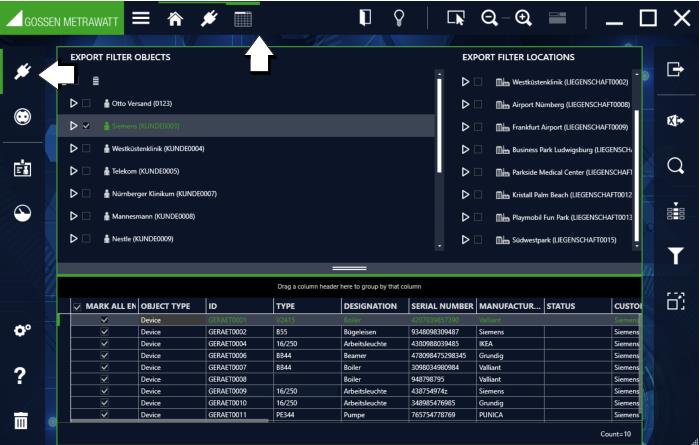The width and height of the screenshot is (700, 445).
Task: Click the greyed layout bar icon
Action: pos(557,18)
